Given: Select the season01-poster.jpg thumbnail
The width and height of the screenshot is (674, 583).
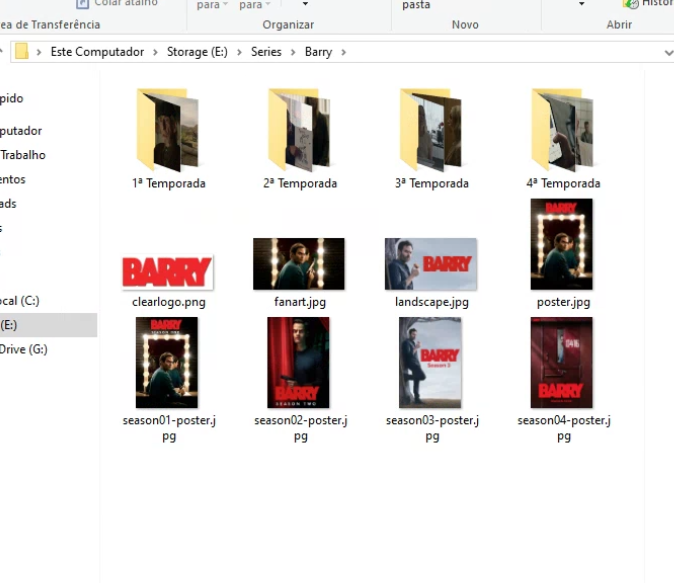Looking at the screenshot, I should [x=167, y=362].
